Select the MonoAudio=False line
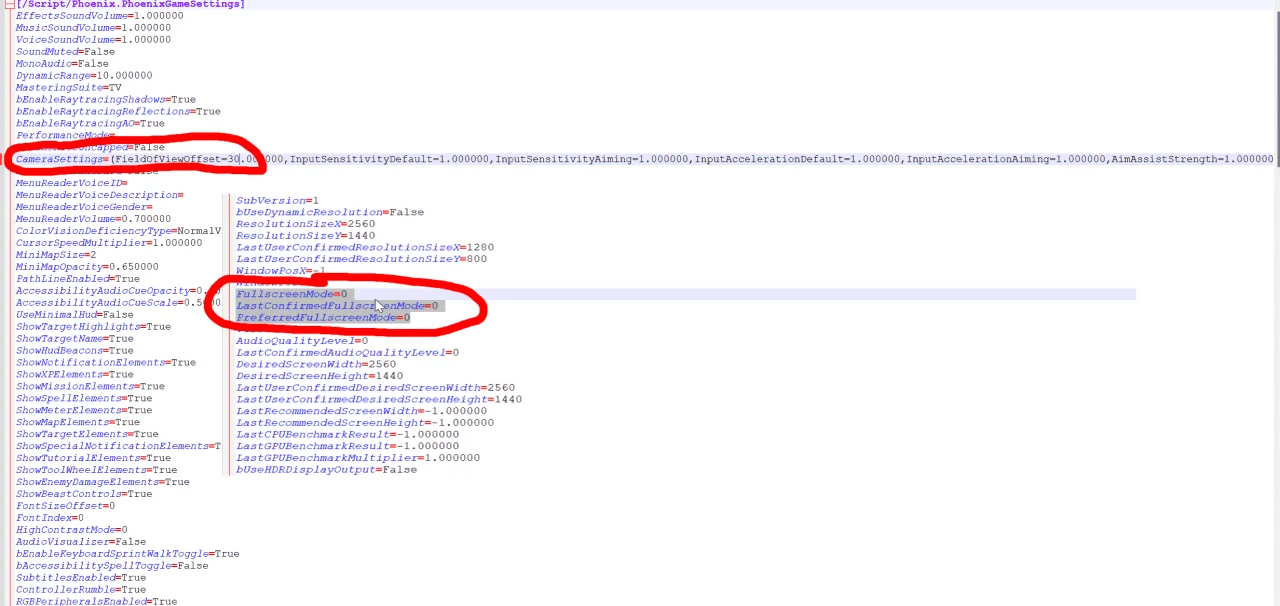 pos(62,64)
